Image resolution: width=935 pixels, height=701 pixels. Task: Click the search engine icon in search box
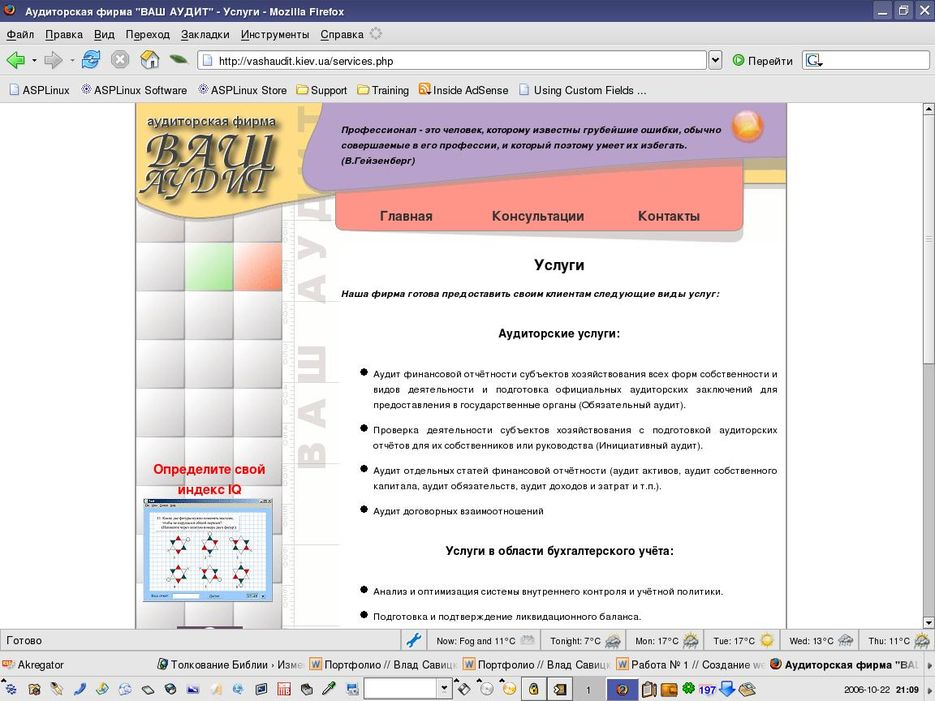[813, 60]
